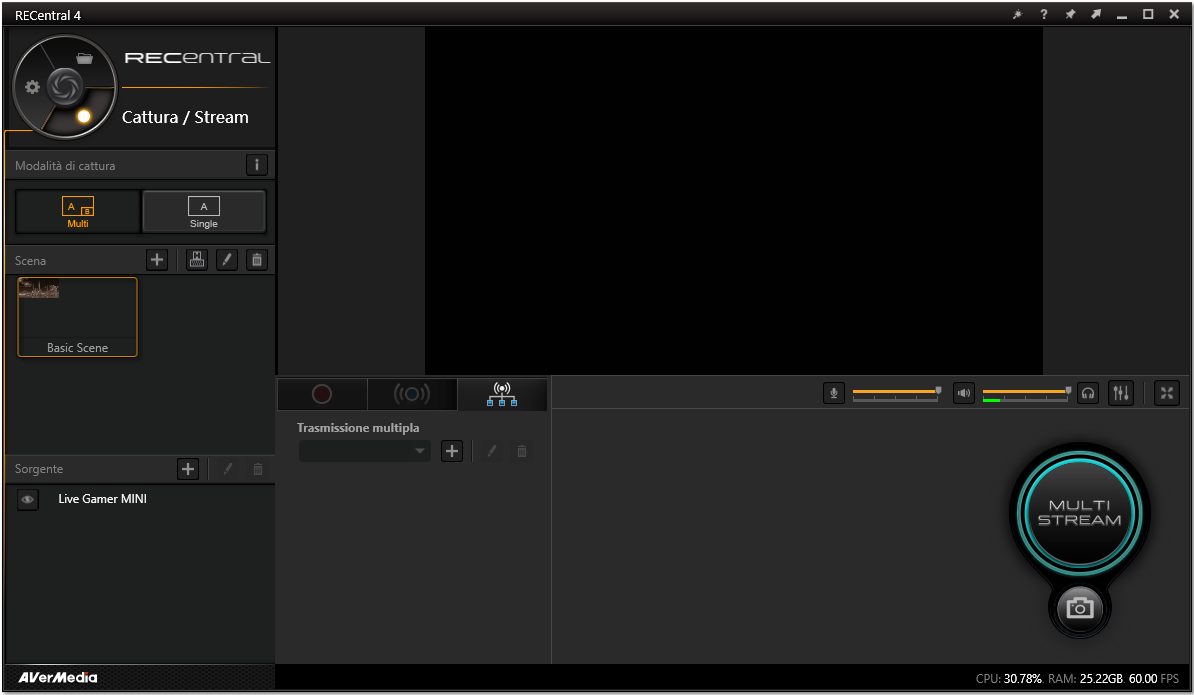Select Single capture mode

204,212
